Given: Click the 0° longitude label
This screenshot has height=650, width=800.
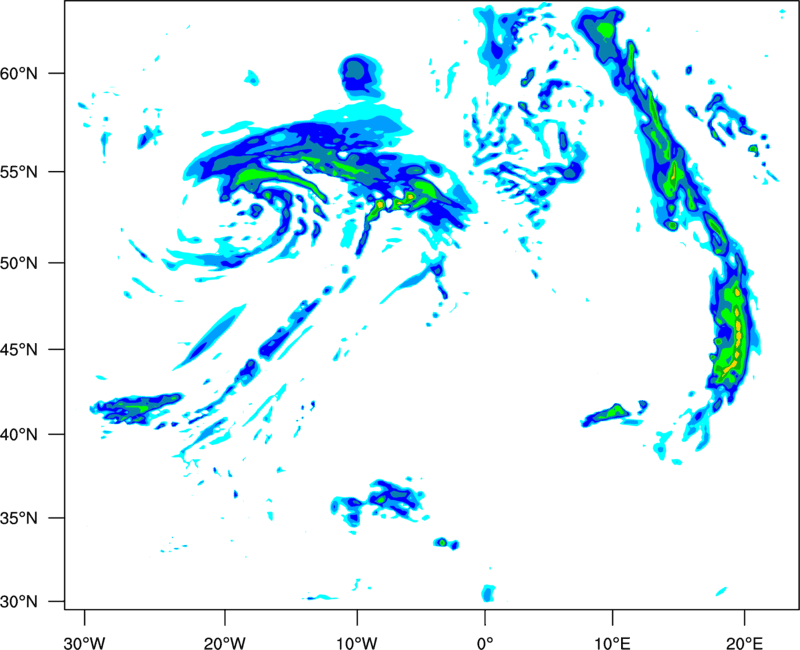Looking at the screenshot, I should [x=485, y=643].
